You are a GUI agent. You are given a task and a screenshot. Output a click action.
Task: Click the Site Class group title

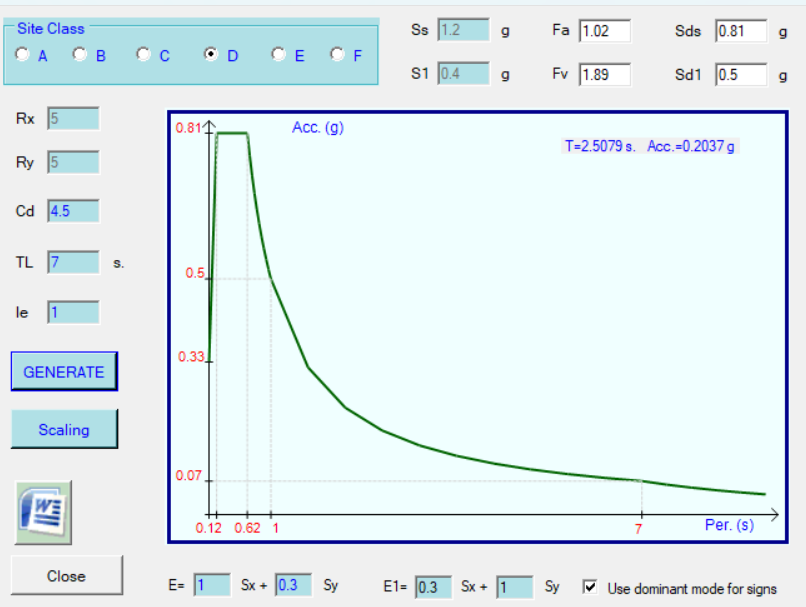(x=50, y=29)
